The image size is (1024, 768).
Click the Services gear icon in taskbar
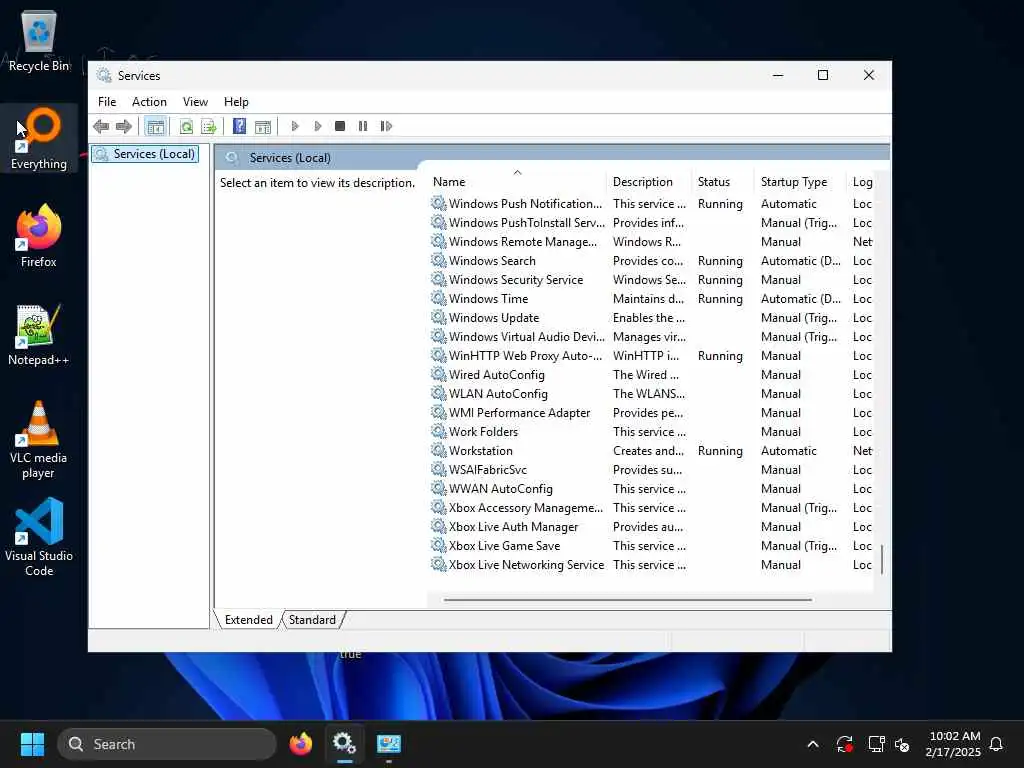(x=344, y=744)
